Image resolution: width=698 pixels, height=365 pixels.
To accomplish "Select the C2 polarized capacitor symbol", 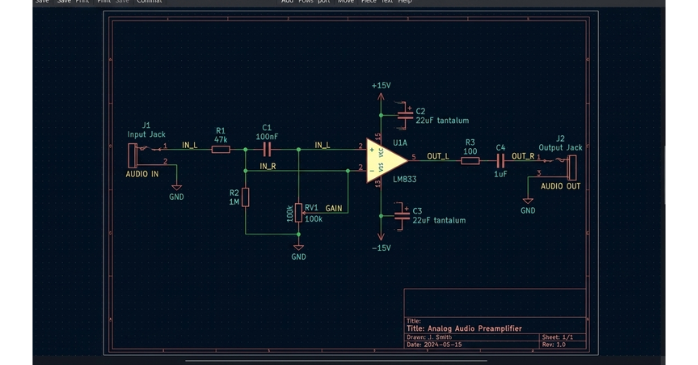I will [x=405, y=116].
